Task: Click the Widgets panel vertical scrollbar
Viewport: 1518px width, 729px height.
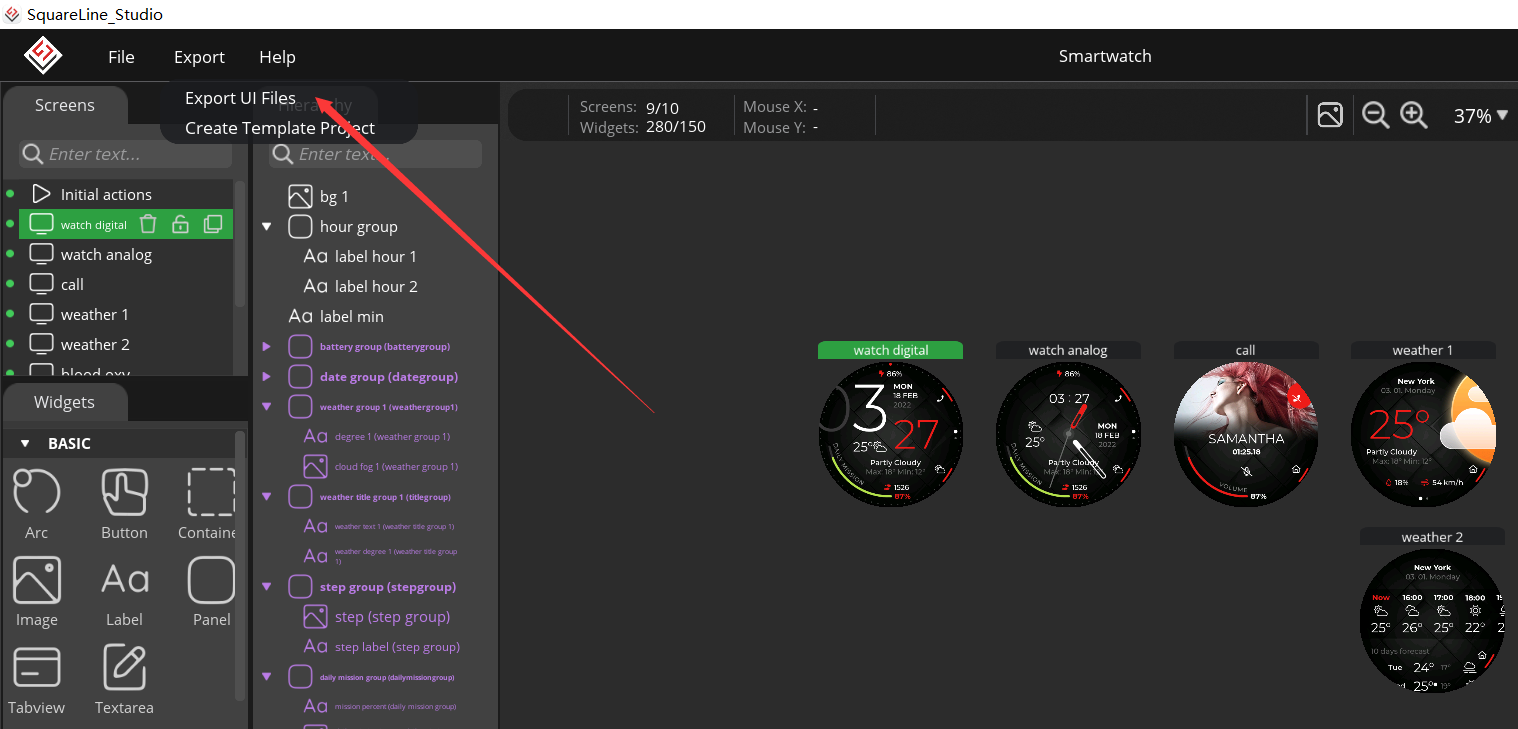Action: 239,566
